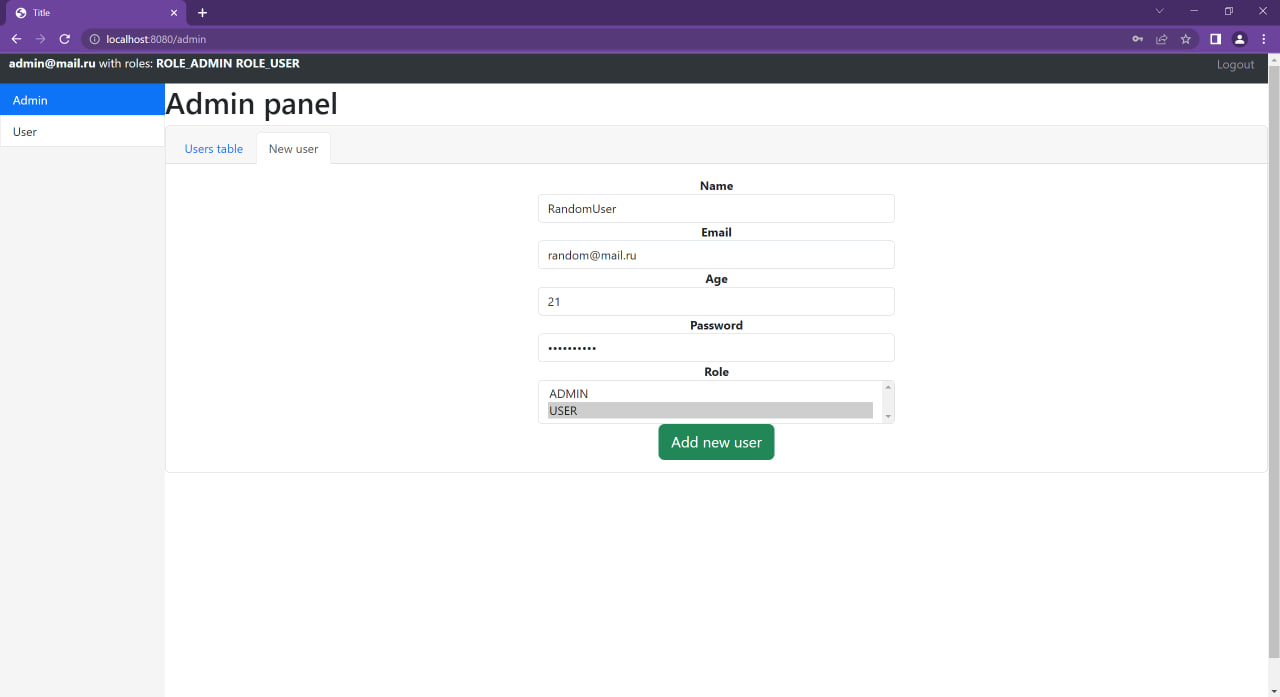This screenshot has height=697, width=1280.
Task: Click the admin@mail.ru header text
Action: [52, 63]
